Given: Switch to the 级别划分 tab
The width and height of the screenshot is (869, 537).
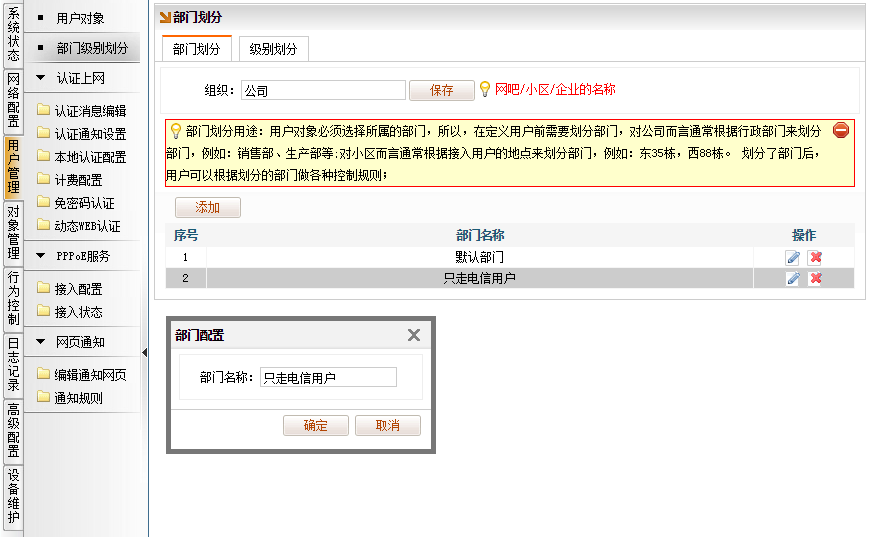Looking at the screenshot, I should [x=273, y=49].
